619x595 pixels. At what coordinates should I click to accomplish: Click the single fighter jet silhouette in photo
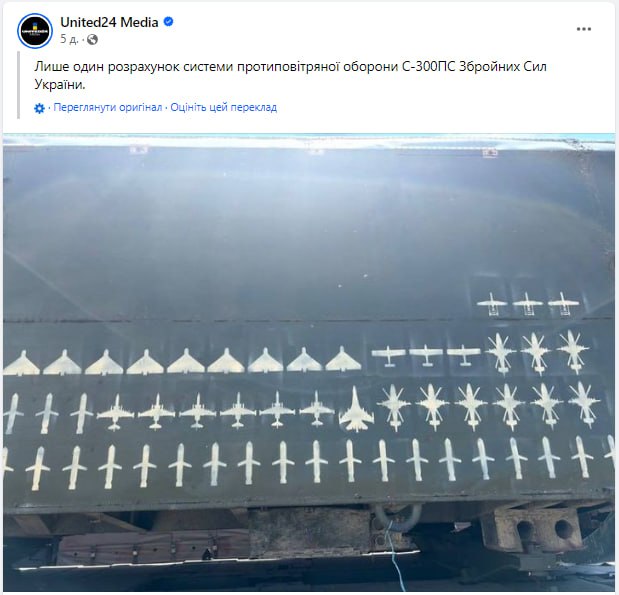pos(355,409)
